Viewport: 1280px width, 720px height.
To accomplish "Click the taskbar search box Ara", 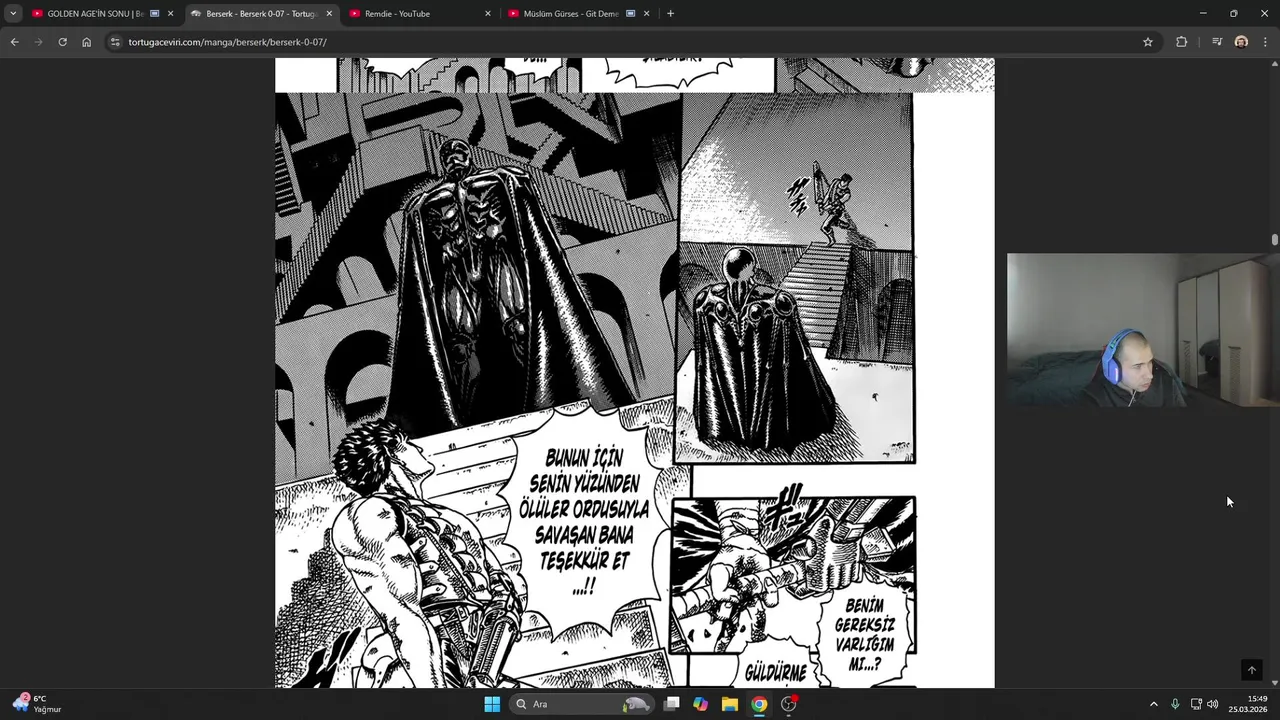I will (582, 704).
